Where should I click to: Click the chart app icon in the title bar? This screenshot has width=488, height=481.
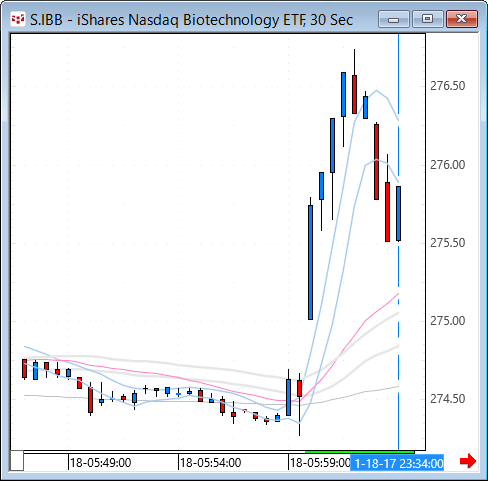click(18, 19)
